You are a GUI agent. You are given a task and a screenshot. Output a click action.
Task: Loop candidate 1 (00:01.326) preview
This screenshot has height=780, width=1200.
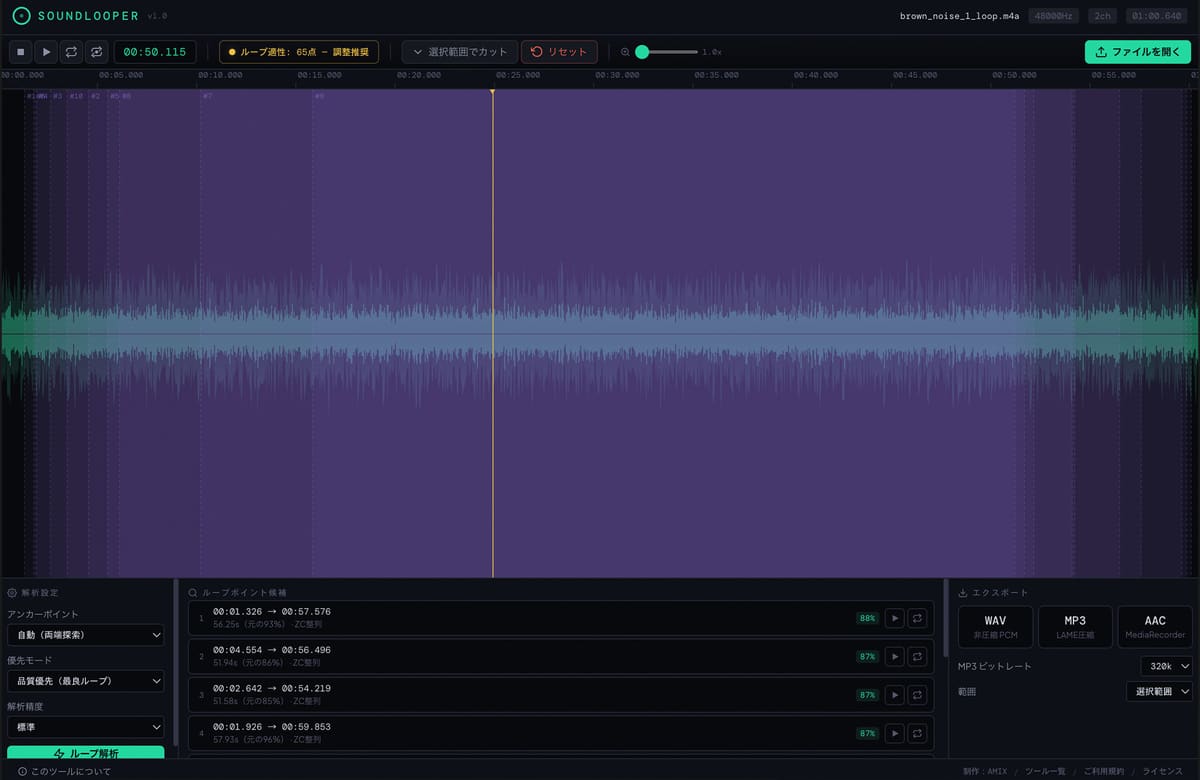tap(917, 618)
